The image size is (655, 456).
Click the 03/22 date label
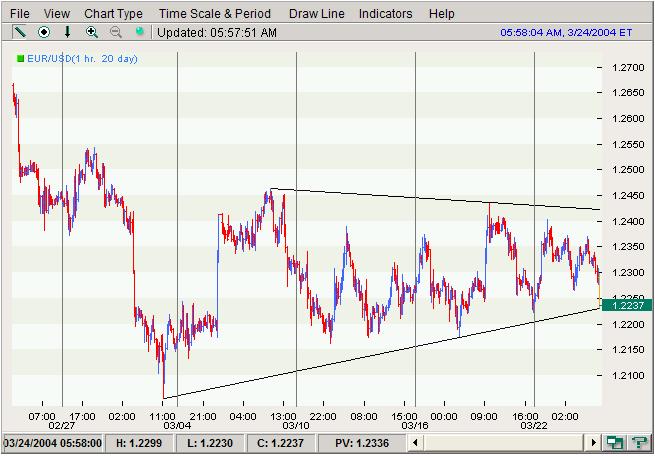point(533,426)
